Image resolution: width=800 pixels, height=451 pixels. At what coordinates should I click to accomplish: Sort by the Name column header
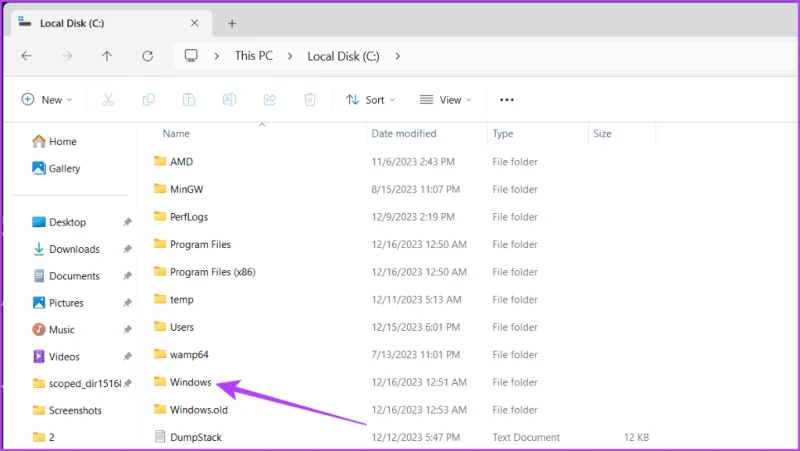(x=176, y=134)
